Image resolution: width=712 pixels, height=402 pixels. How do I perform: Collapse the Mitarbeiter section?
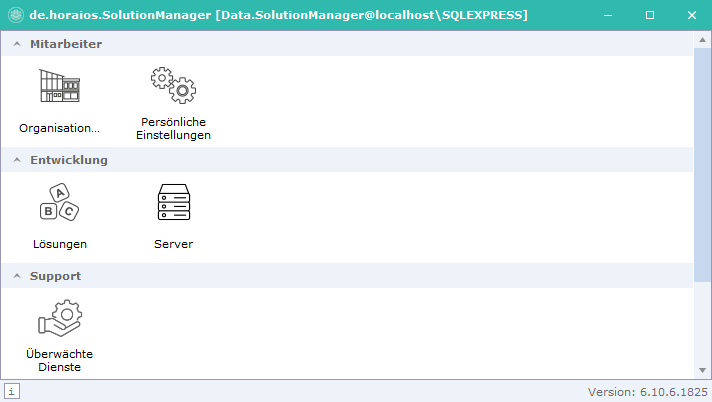point(17,44)
